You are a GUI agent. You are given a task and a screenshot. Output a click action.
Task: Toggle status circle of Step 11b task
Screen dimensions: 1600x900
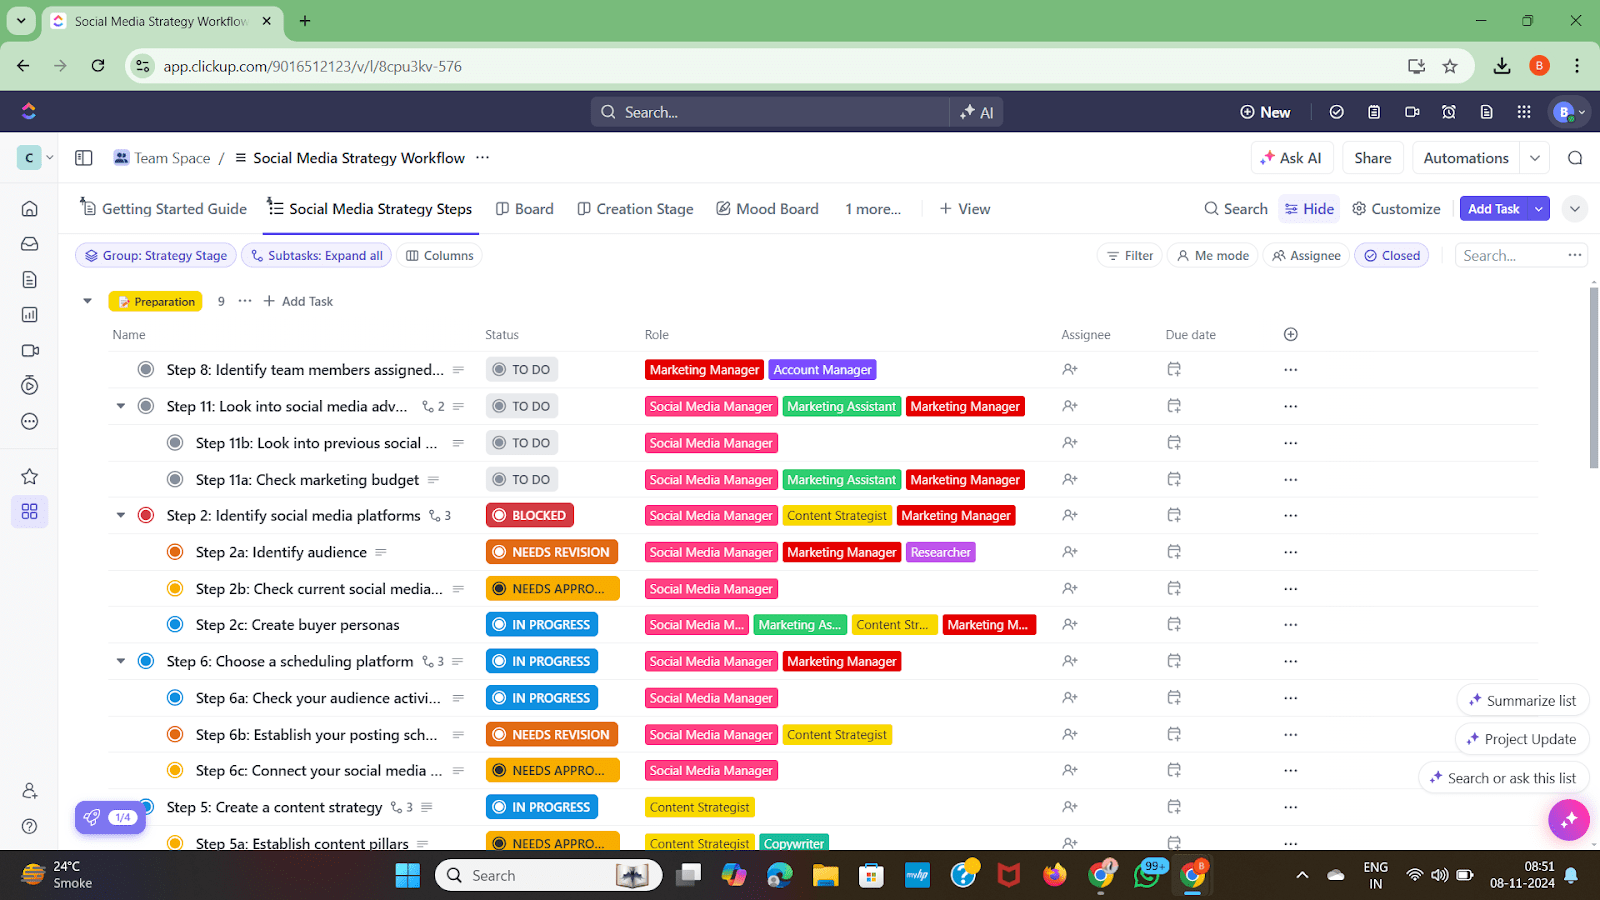click(x=175, y=443)
